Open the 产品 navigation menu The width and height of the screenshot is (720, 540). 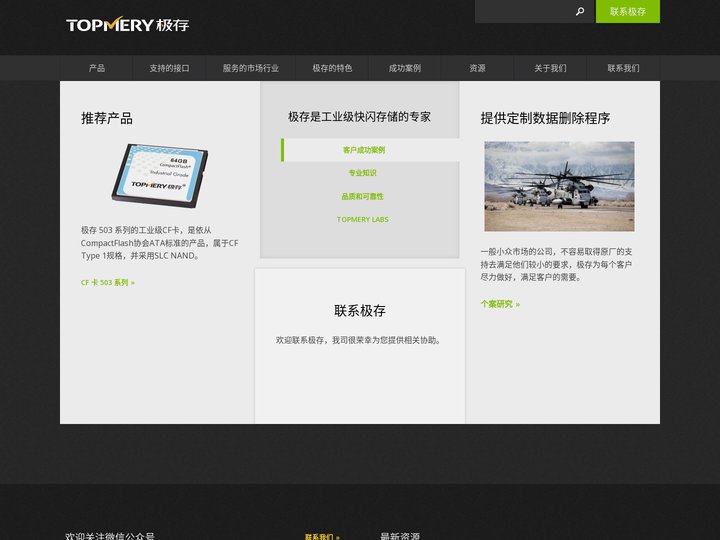97,68
